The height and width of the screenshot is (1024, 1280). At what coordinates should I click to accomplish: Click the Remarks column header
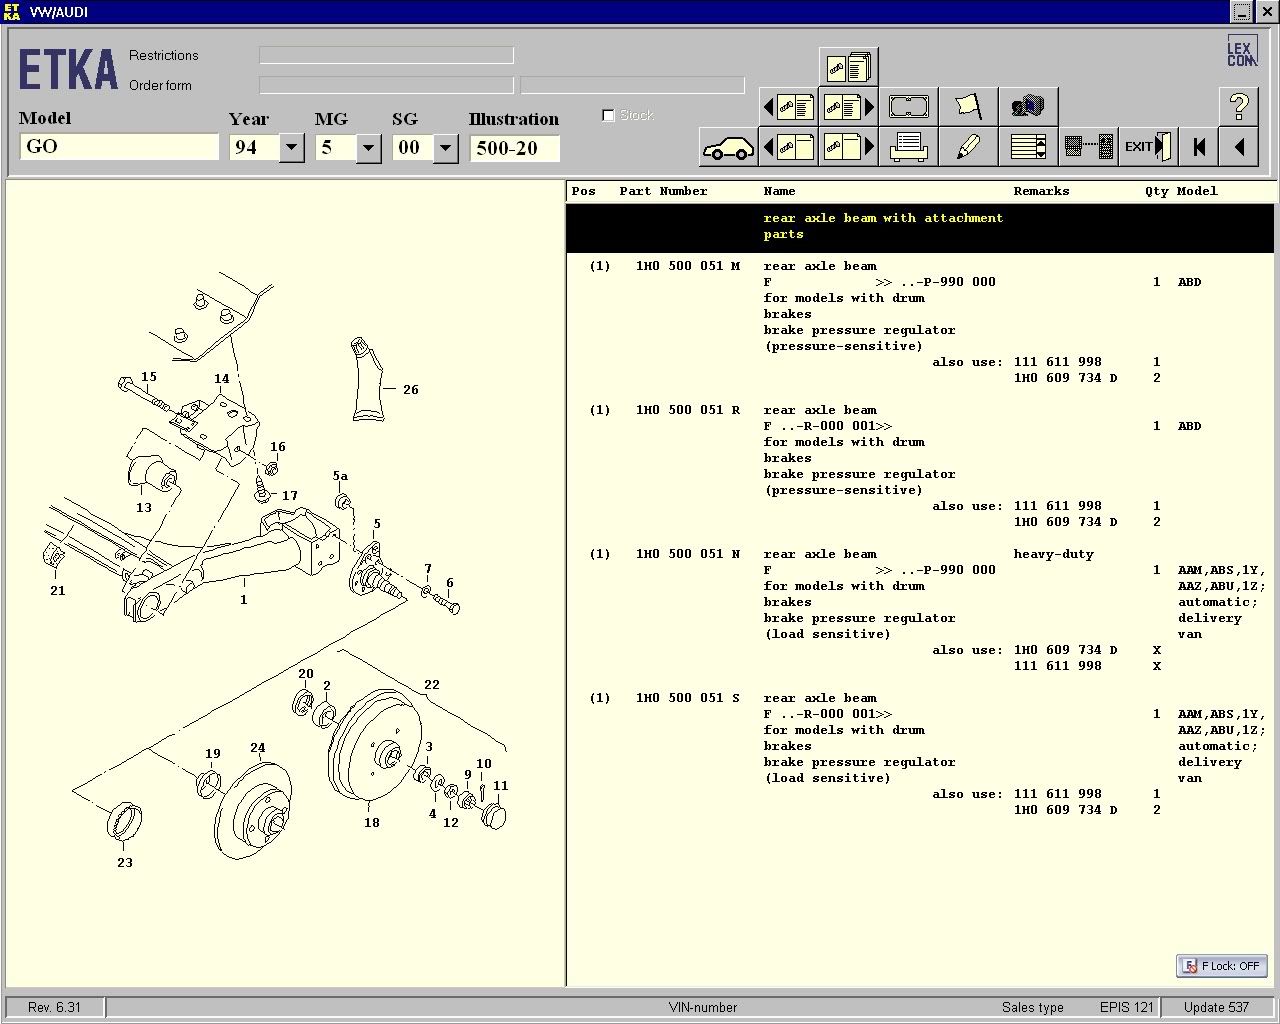coord(1041,191)
